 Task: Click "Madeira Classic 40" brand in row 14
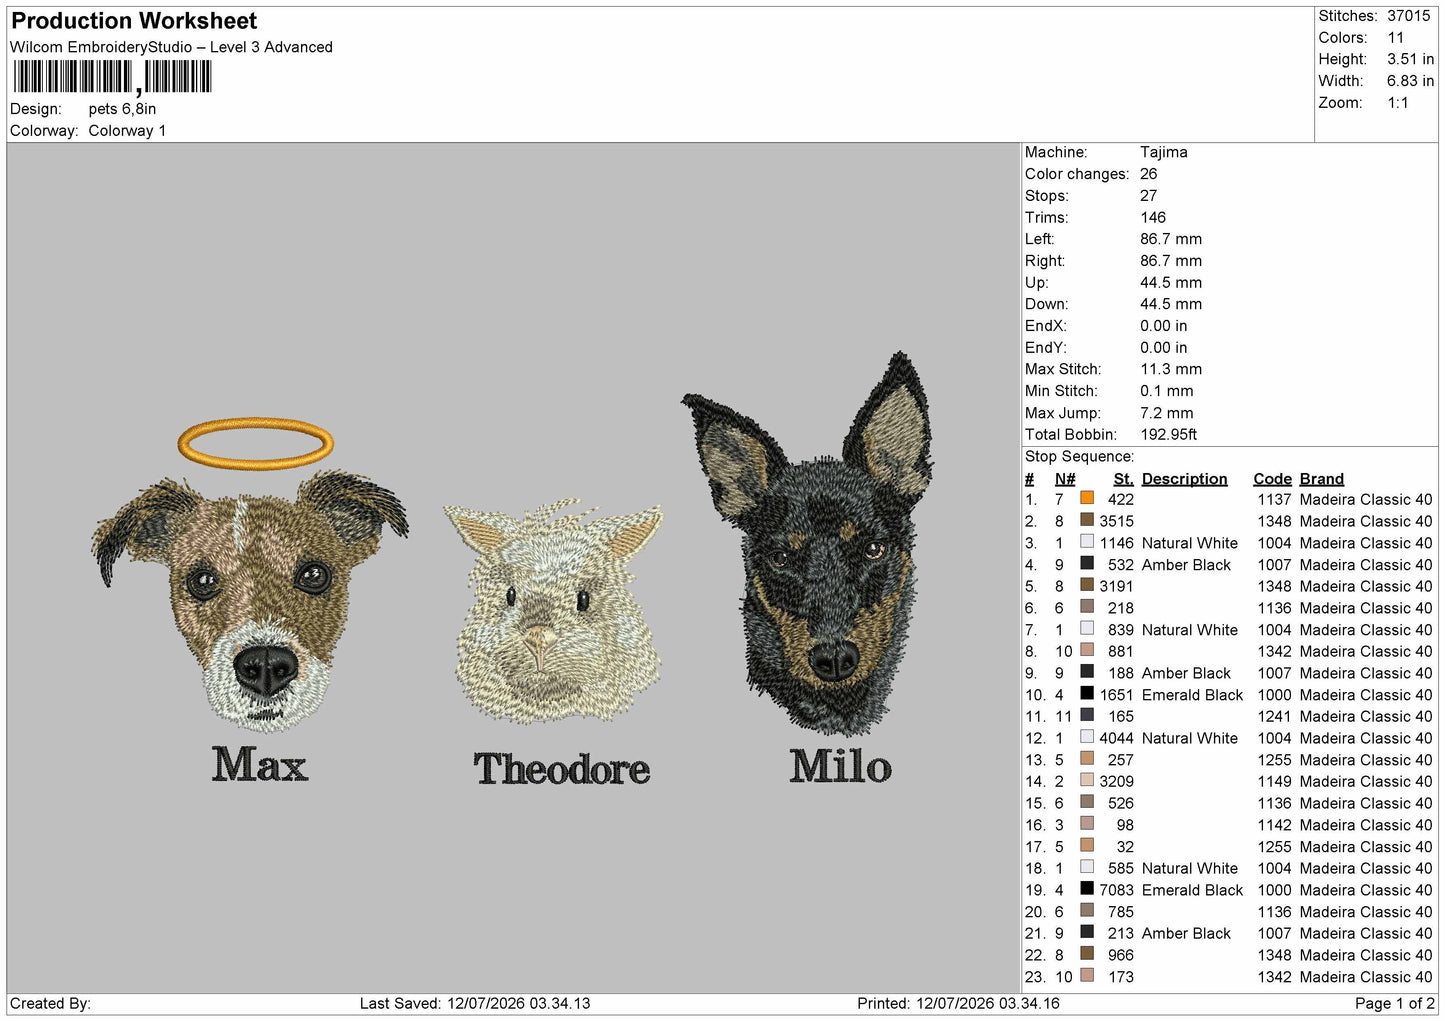tap(1366, 781)
